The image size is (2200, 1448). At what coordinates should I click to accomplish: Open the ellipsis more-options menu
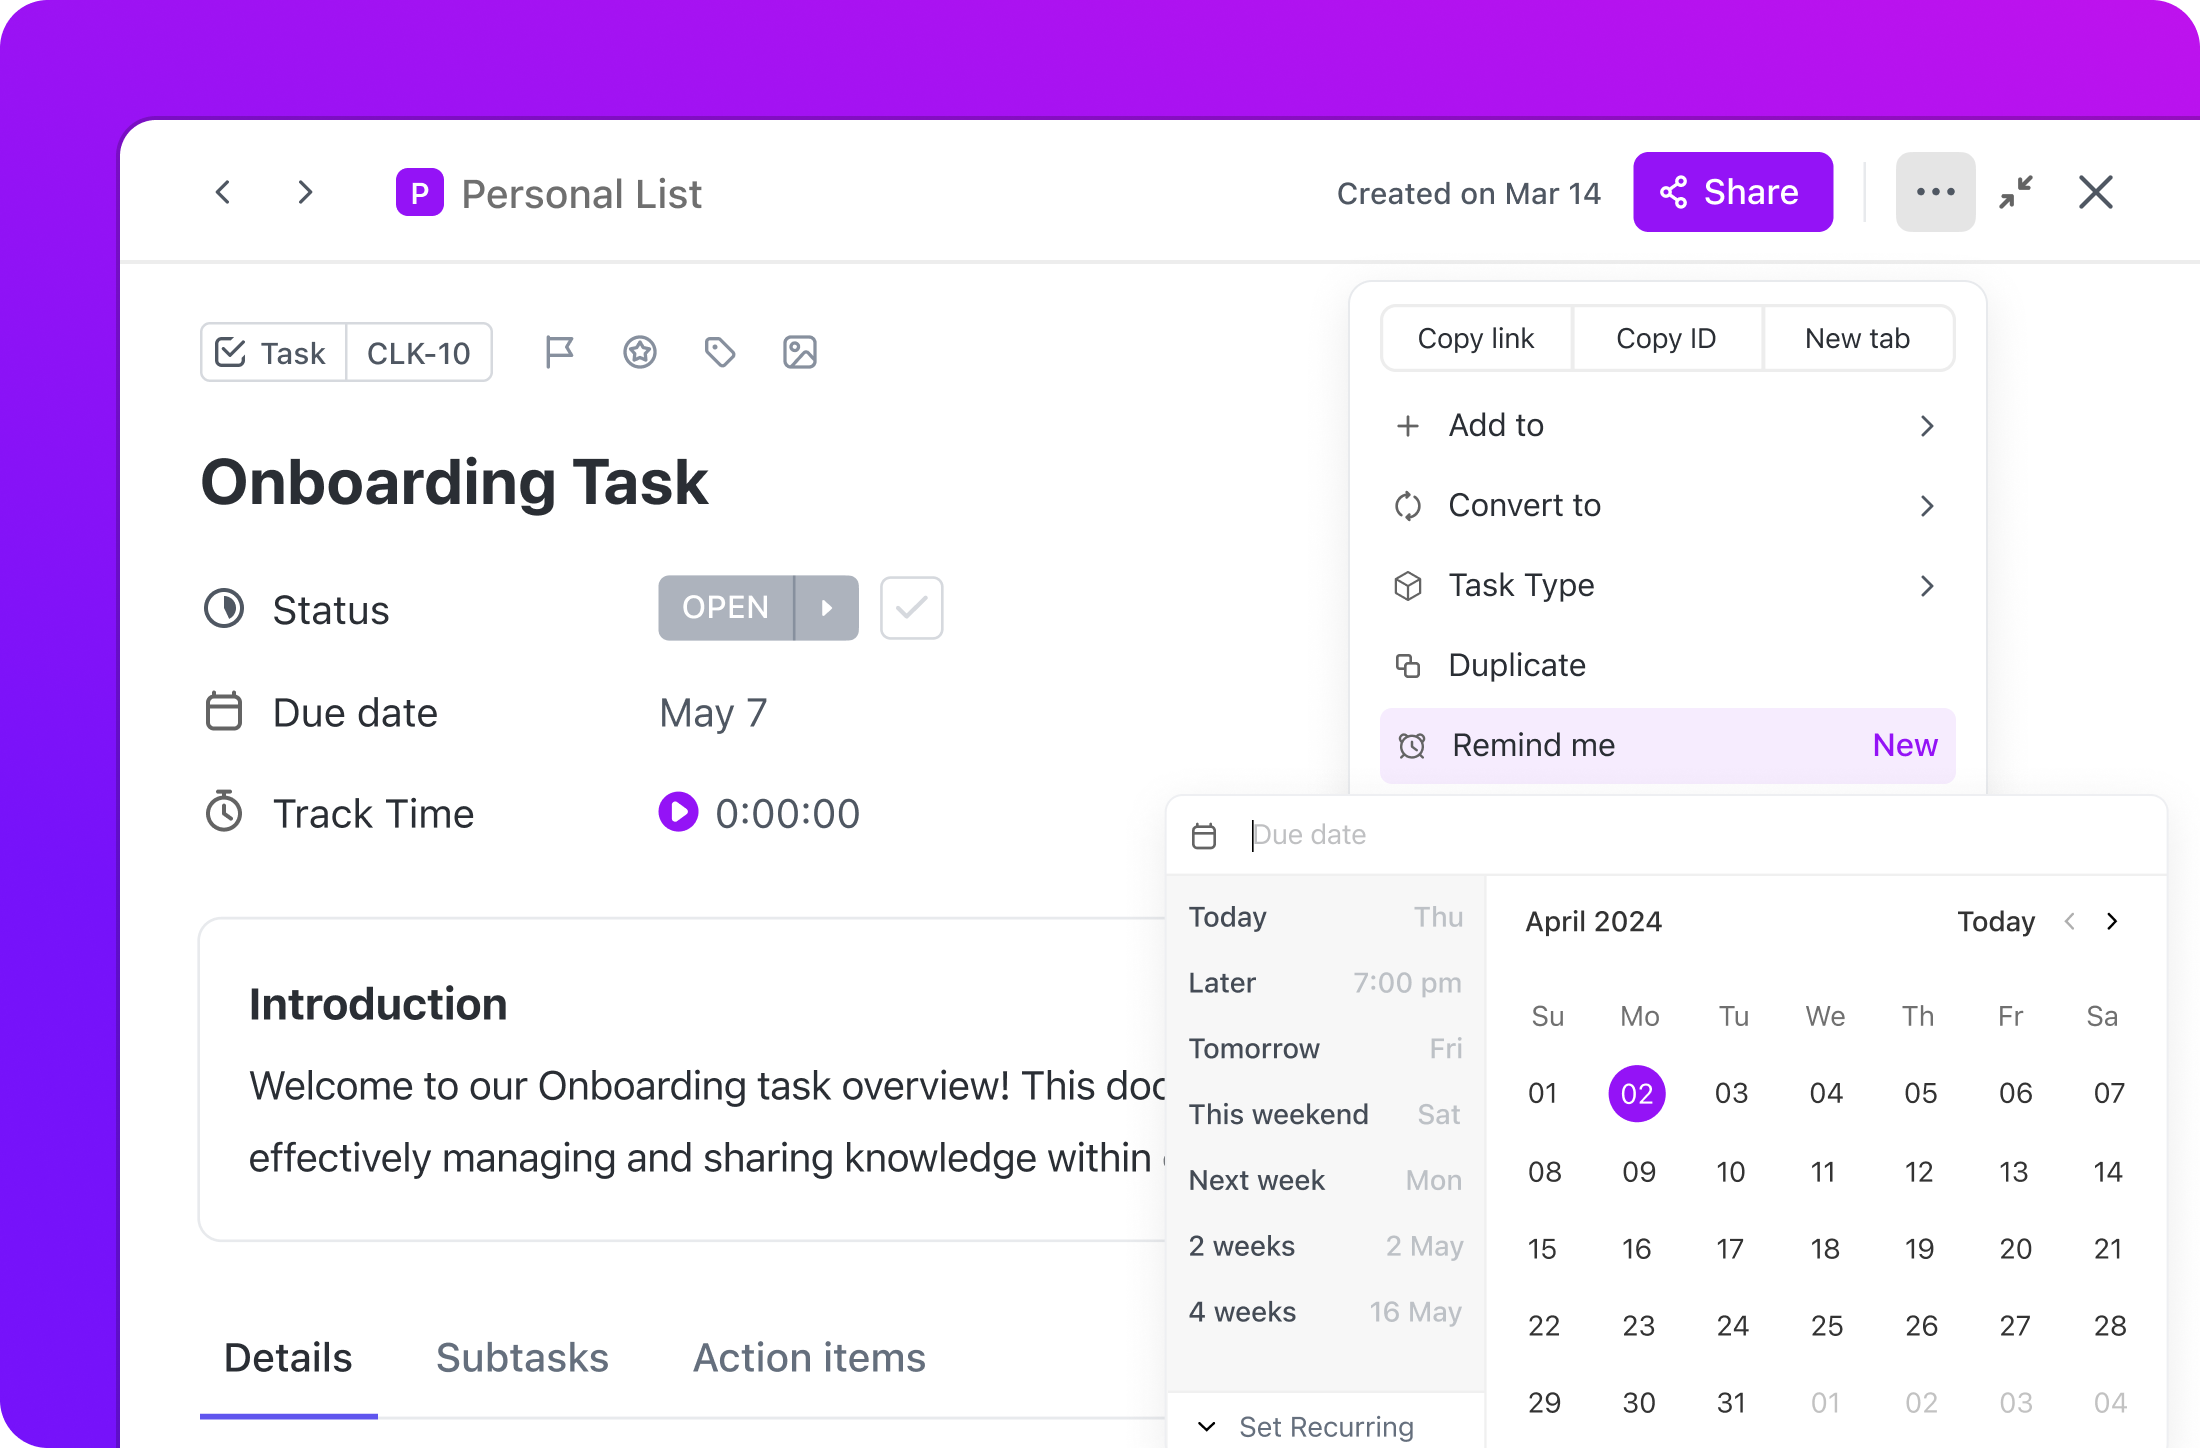1935,191
